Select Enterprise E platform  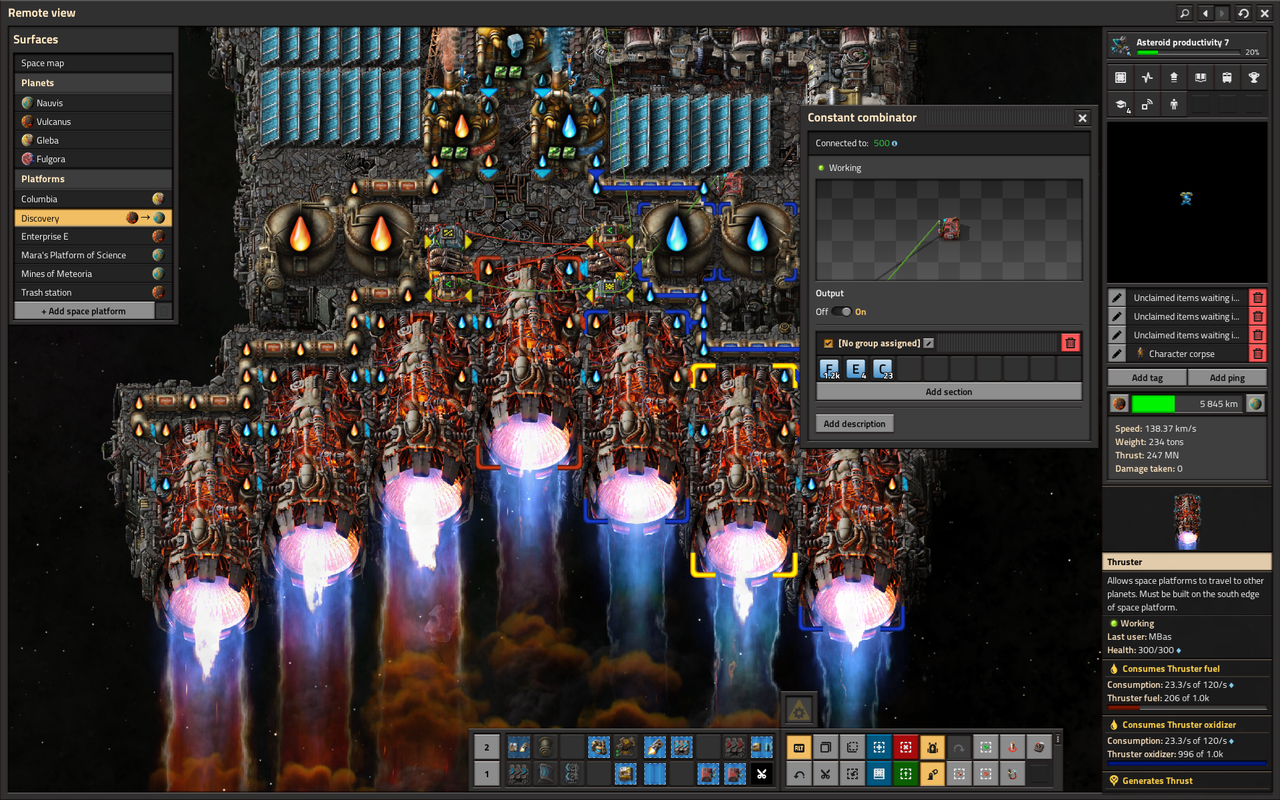click(93, 237)
